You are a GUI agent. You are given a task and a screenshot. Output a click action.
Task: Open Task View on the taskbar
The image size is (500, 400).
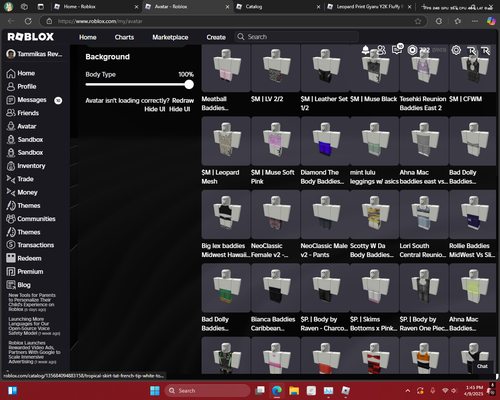click(x=260, y=391)
